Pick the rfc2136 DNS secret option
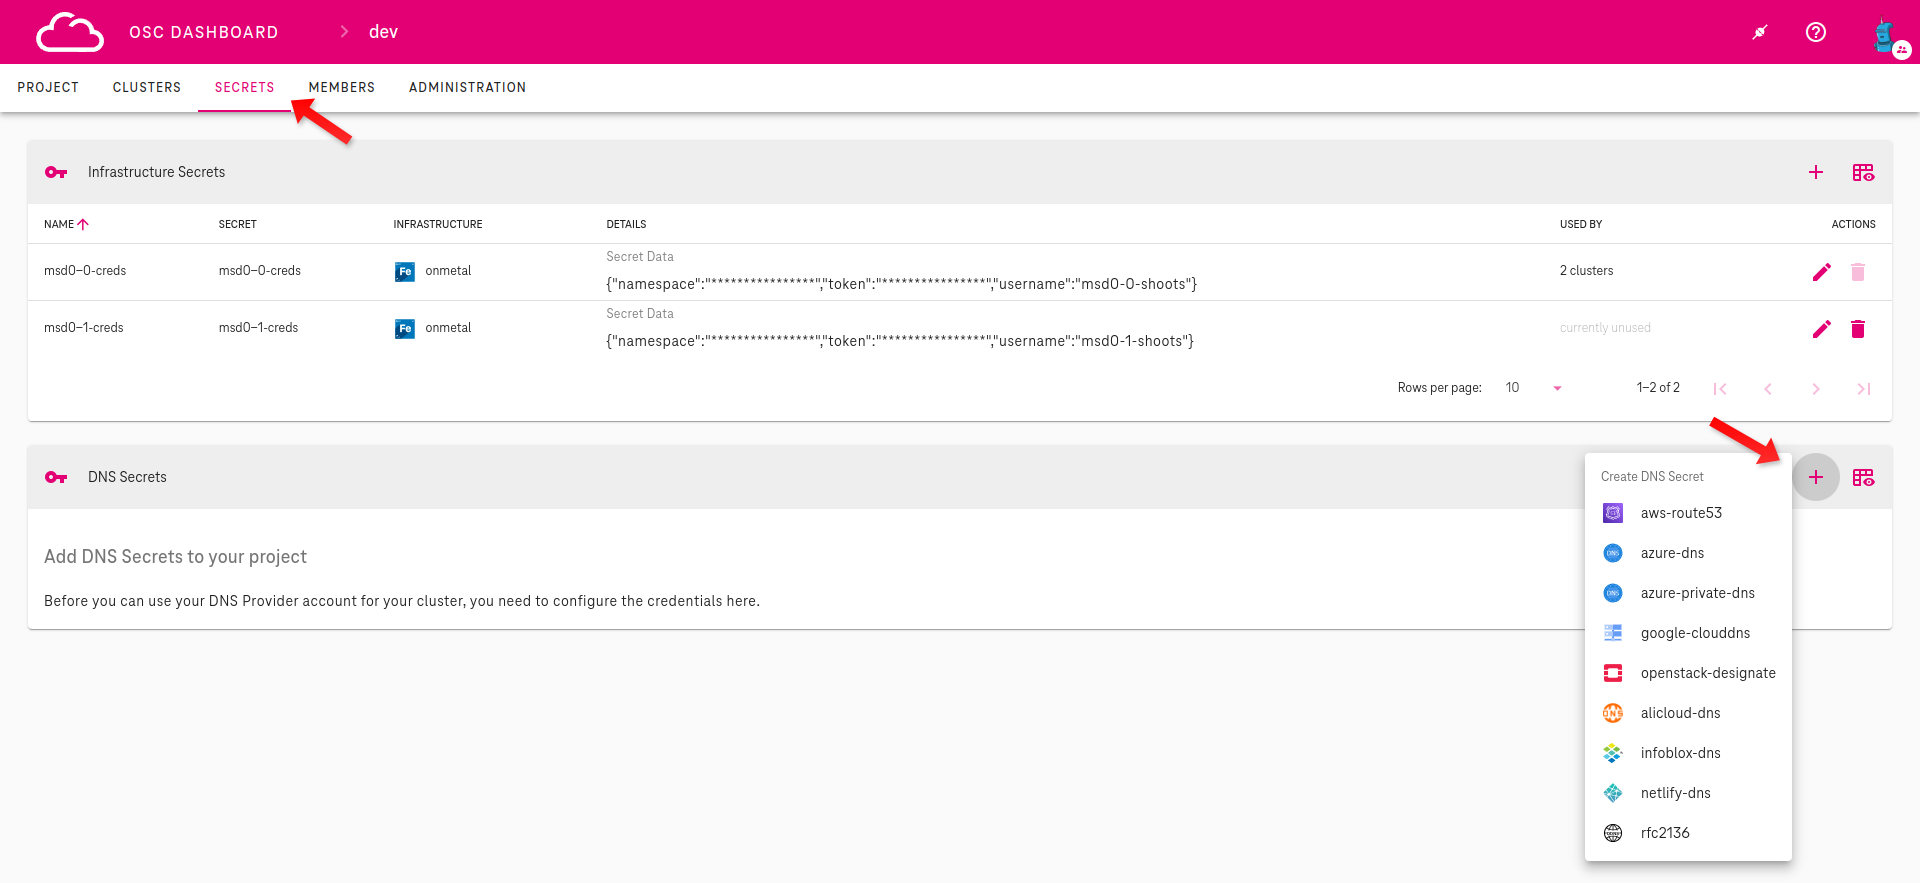This screenshot has height=883, width=1920. click(1665, 833)
